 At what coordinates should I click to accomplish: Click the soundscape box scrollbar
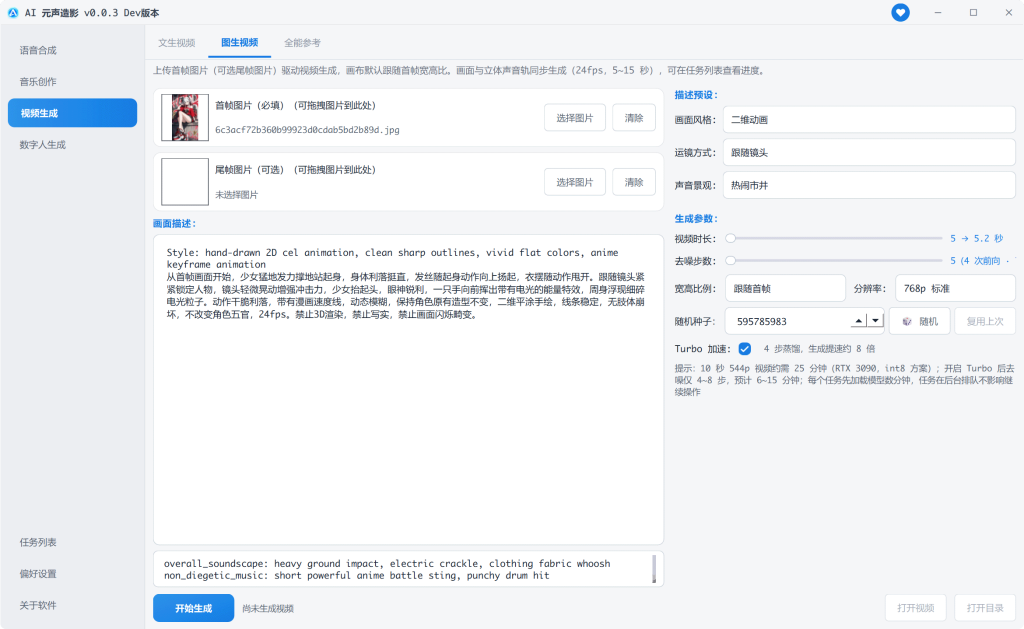point(654,569)
